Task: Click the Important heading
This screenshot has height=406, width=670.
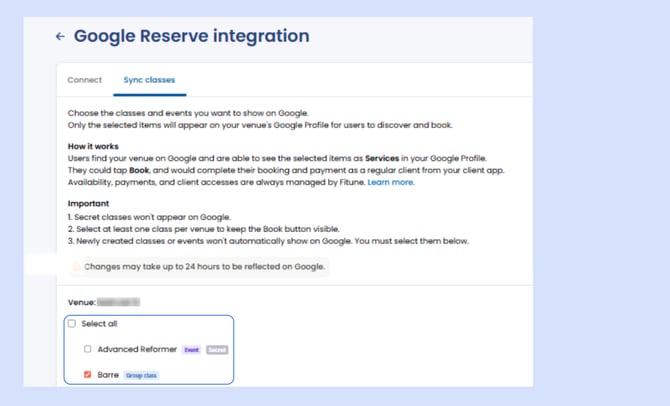Action: point(88,204)
